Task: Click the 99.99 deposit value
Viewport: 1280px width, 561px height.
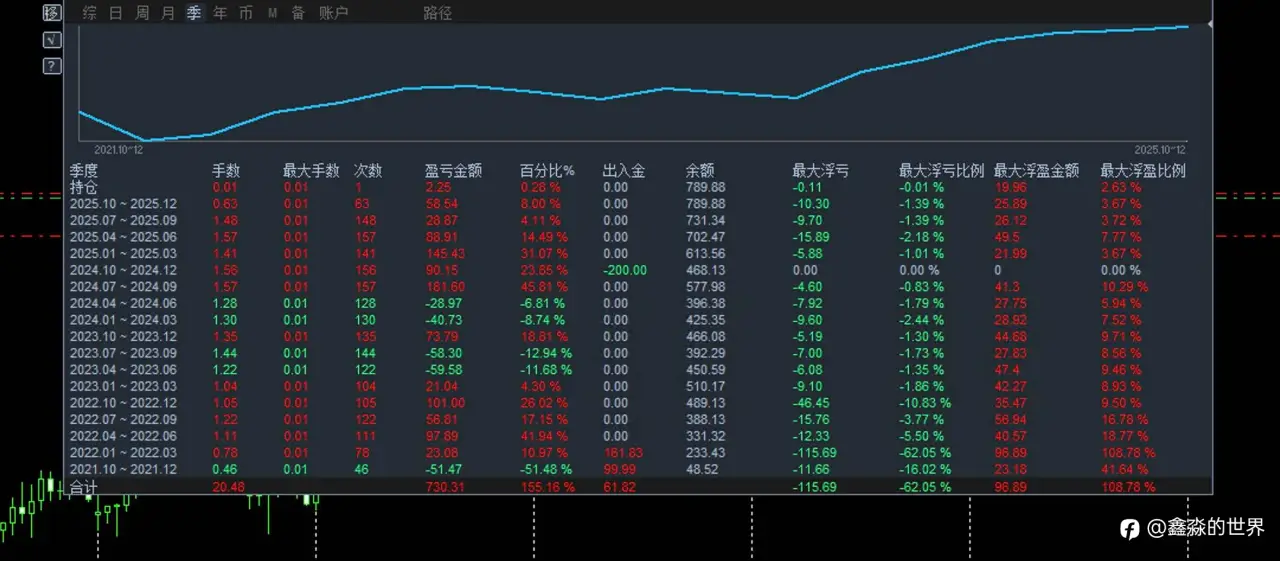Action: click(620, 469)
